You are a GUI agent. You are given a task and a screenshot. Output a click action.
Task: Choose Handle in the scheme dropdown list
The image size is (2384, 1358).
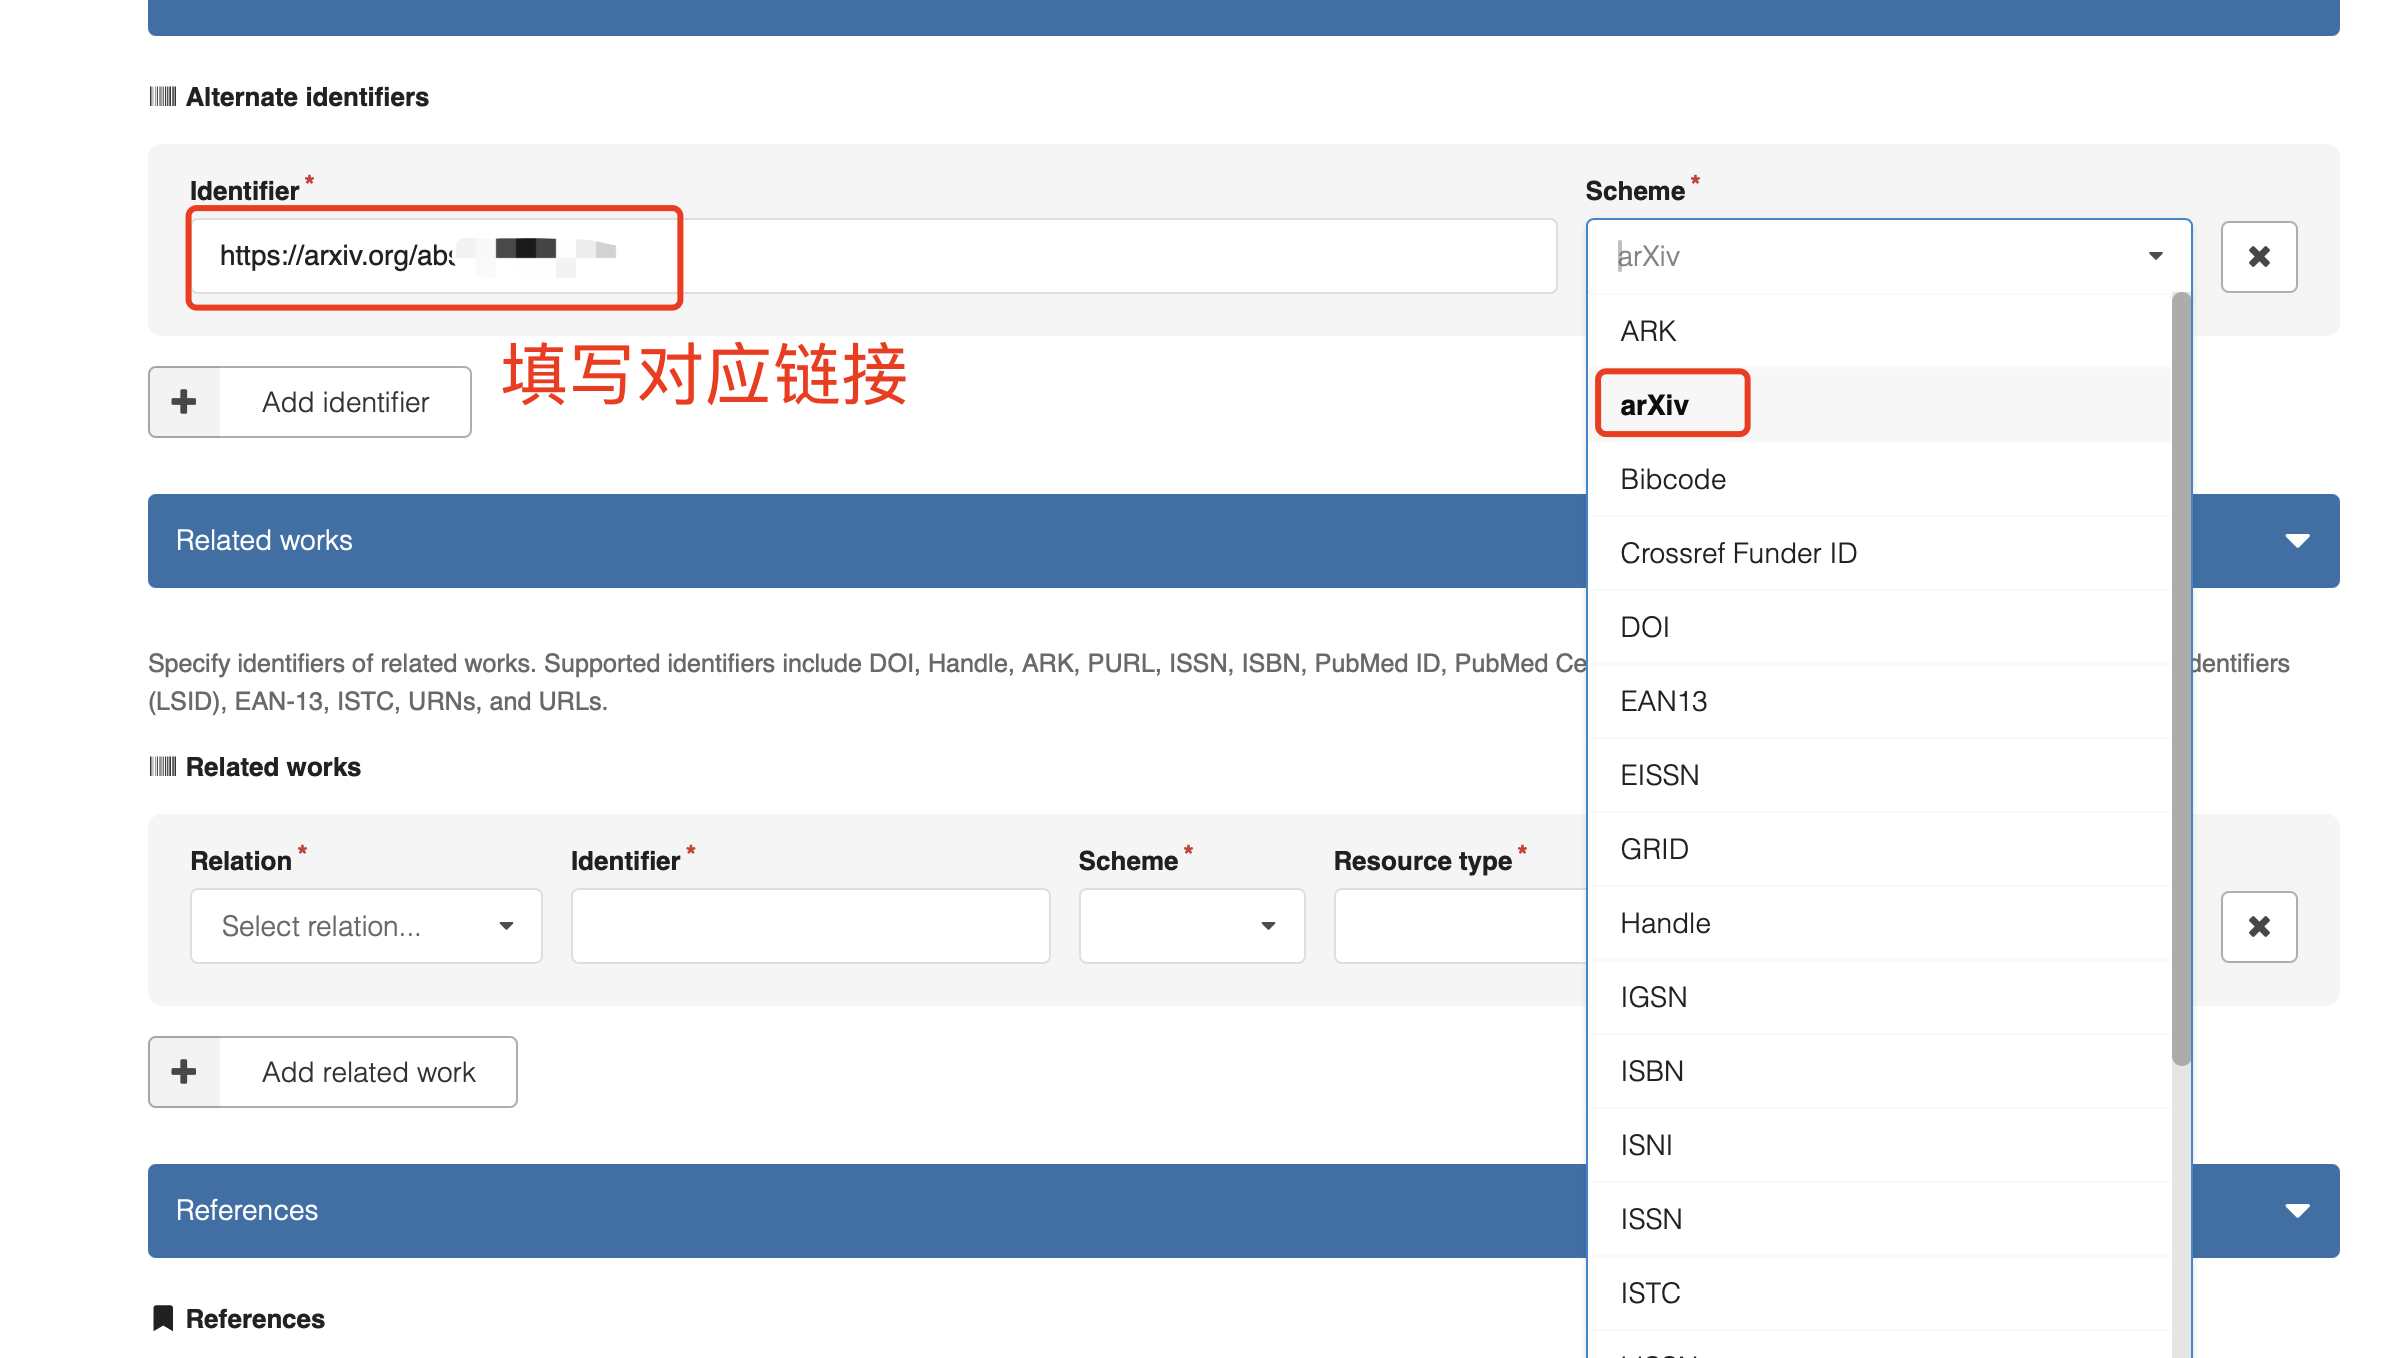coord(1664,922)
